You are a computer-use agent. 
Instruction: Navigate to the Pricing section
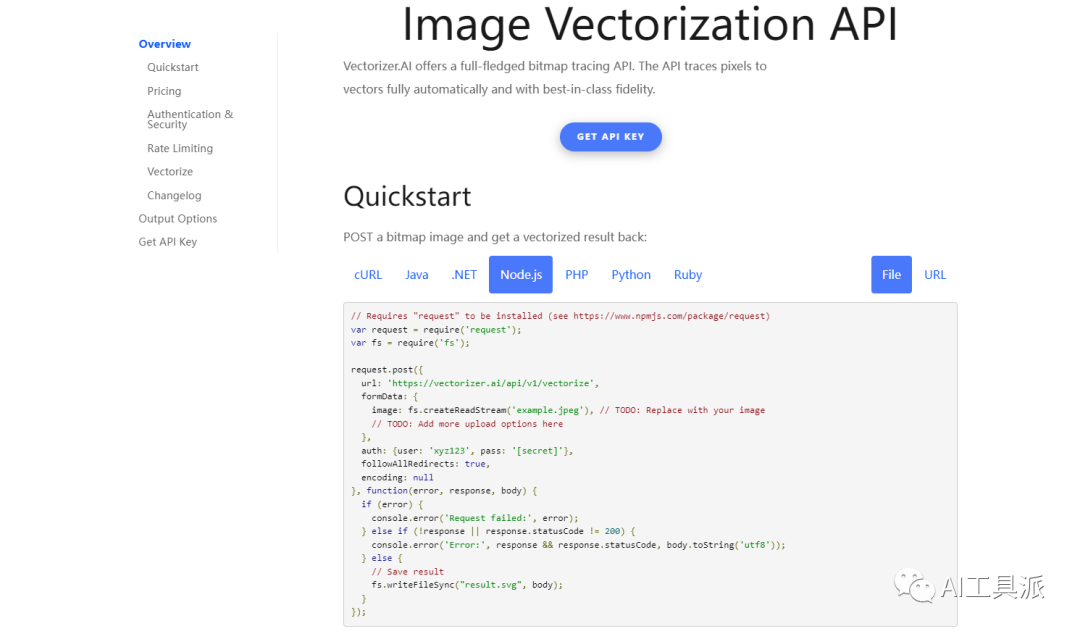pyautogui.click(x=164, y=91)
